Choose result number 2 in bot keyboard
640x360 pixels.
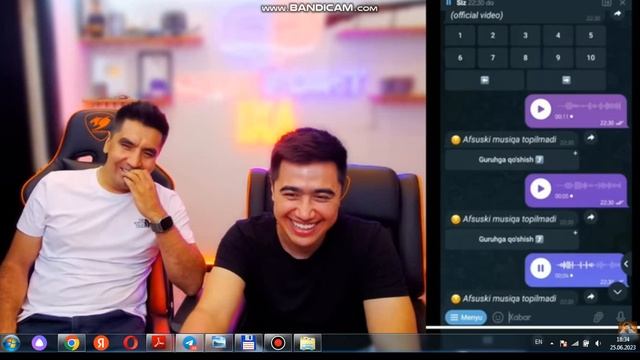tap(493, 36)
